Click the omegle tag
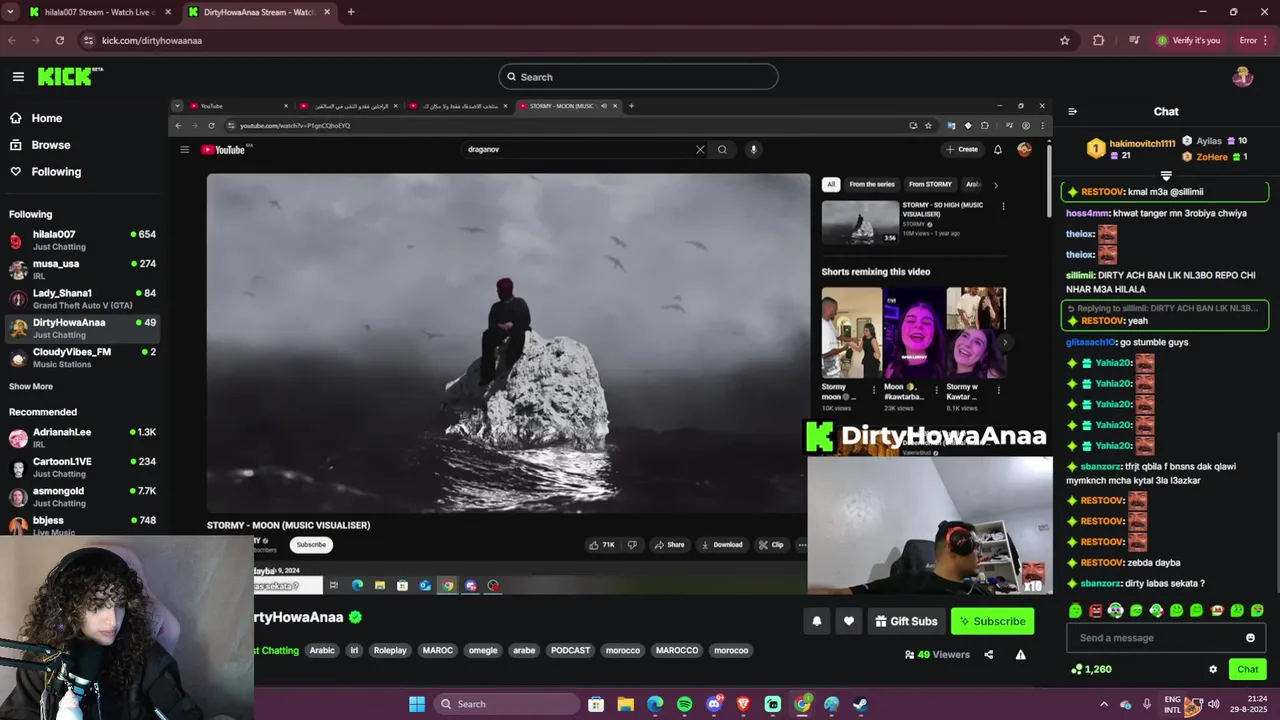 point(483,650)
